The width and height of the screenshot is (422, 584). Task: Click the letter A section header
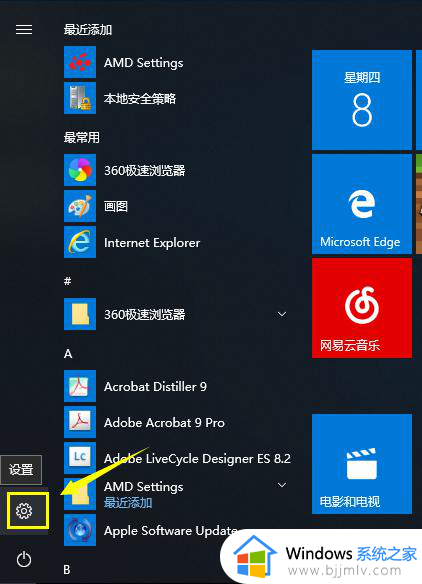[x=68, y=353]
